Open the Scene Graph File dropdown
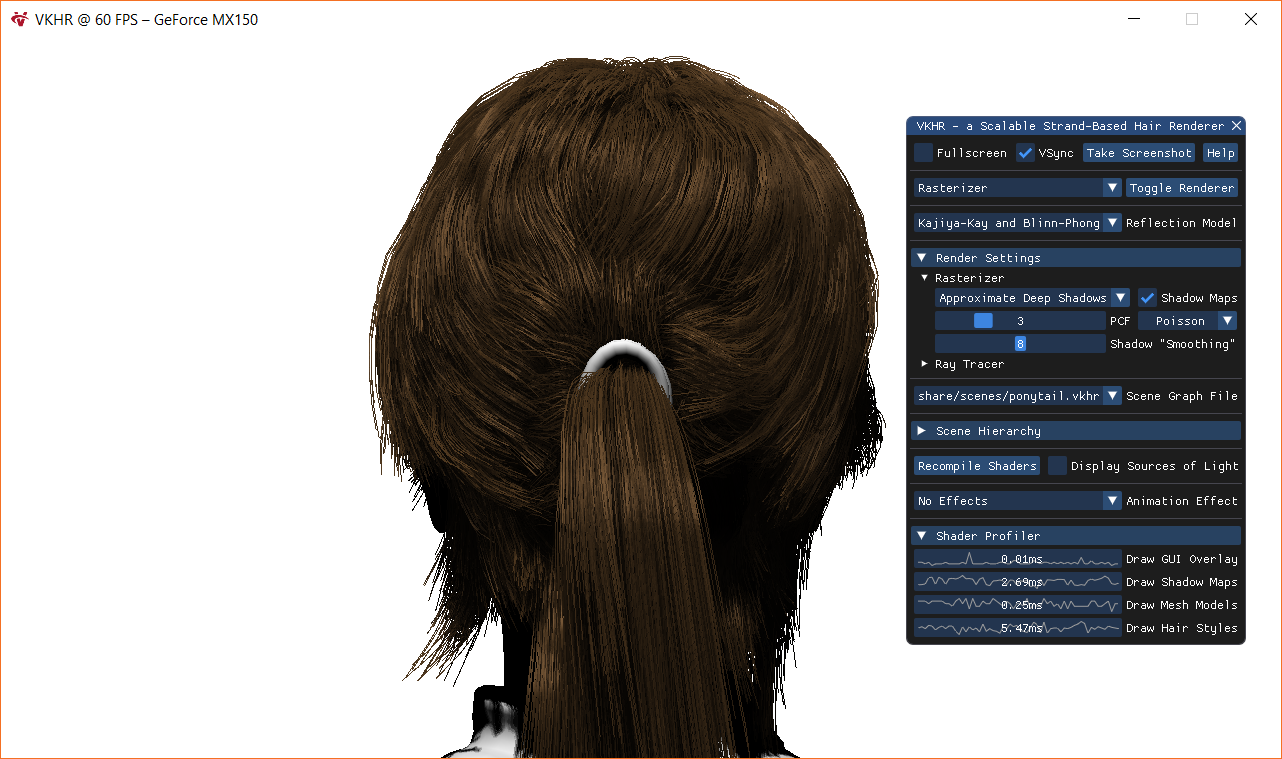 [x=1112, y=396]
